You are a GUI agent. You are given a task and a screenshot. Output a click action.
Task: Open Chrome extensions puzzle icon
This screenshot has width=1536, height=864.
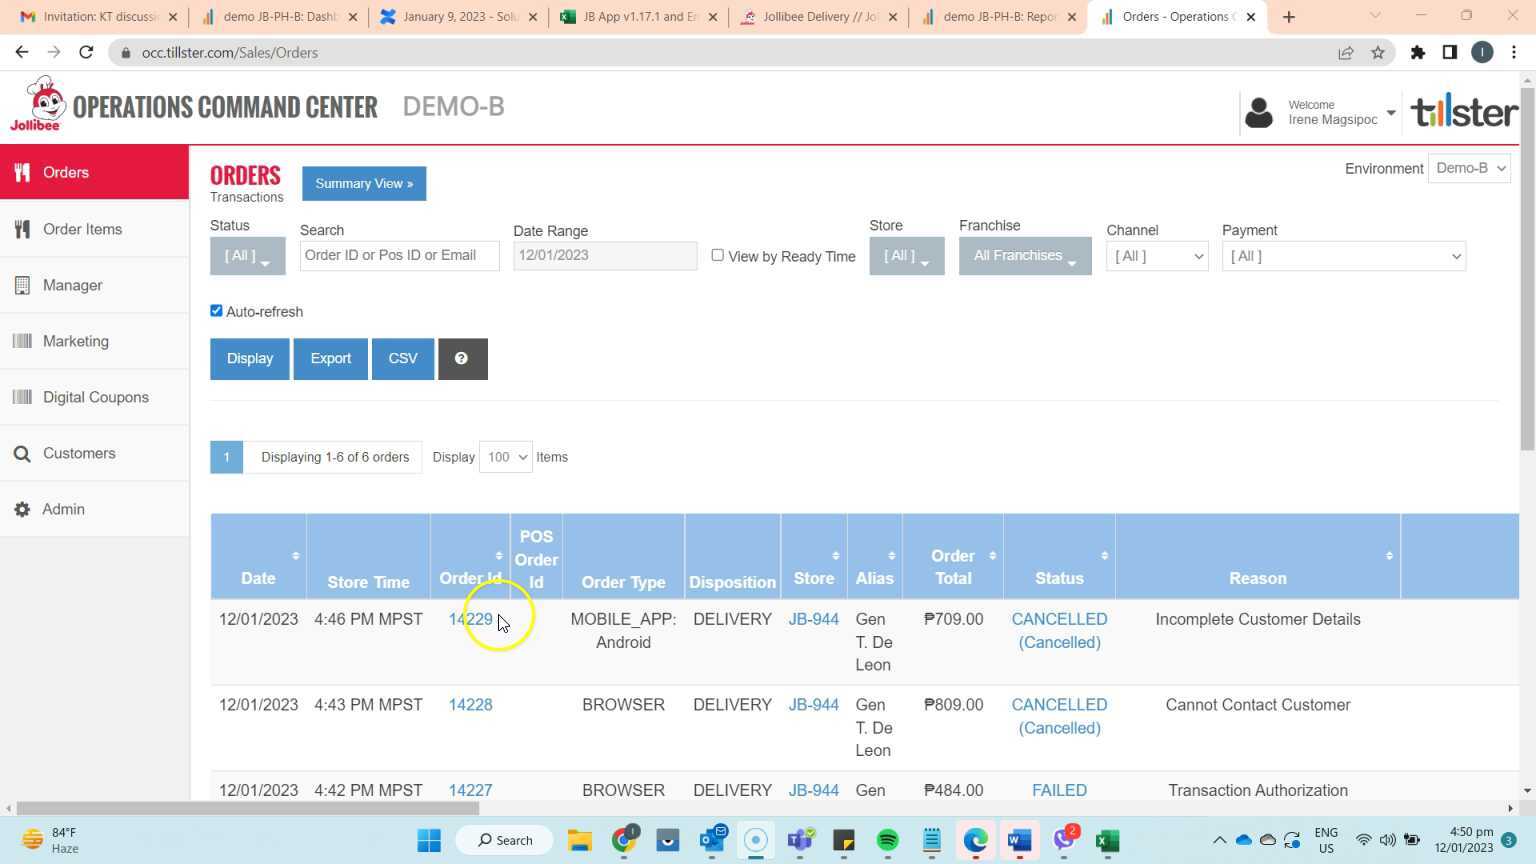1417,53
